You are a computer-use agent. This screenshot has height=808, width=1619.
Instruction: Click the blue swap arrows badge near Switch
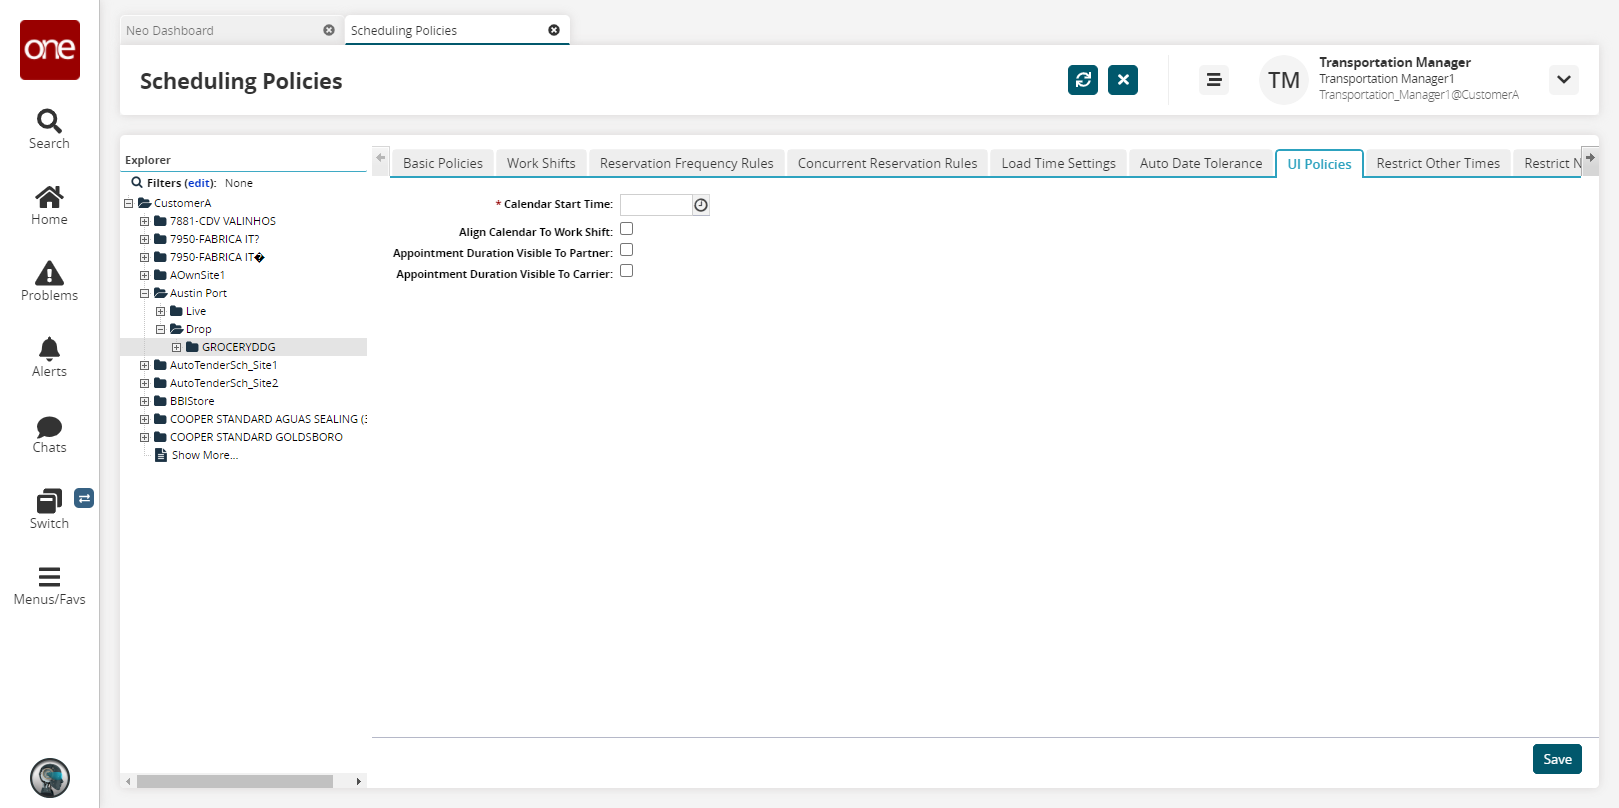(x=84, y=498)
